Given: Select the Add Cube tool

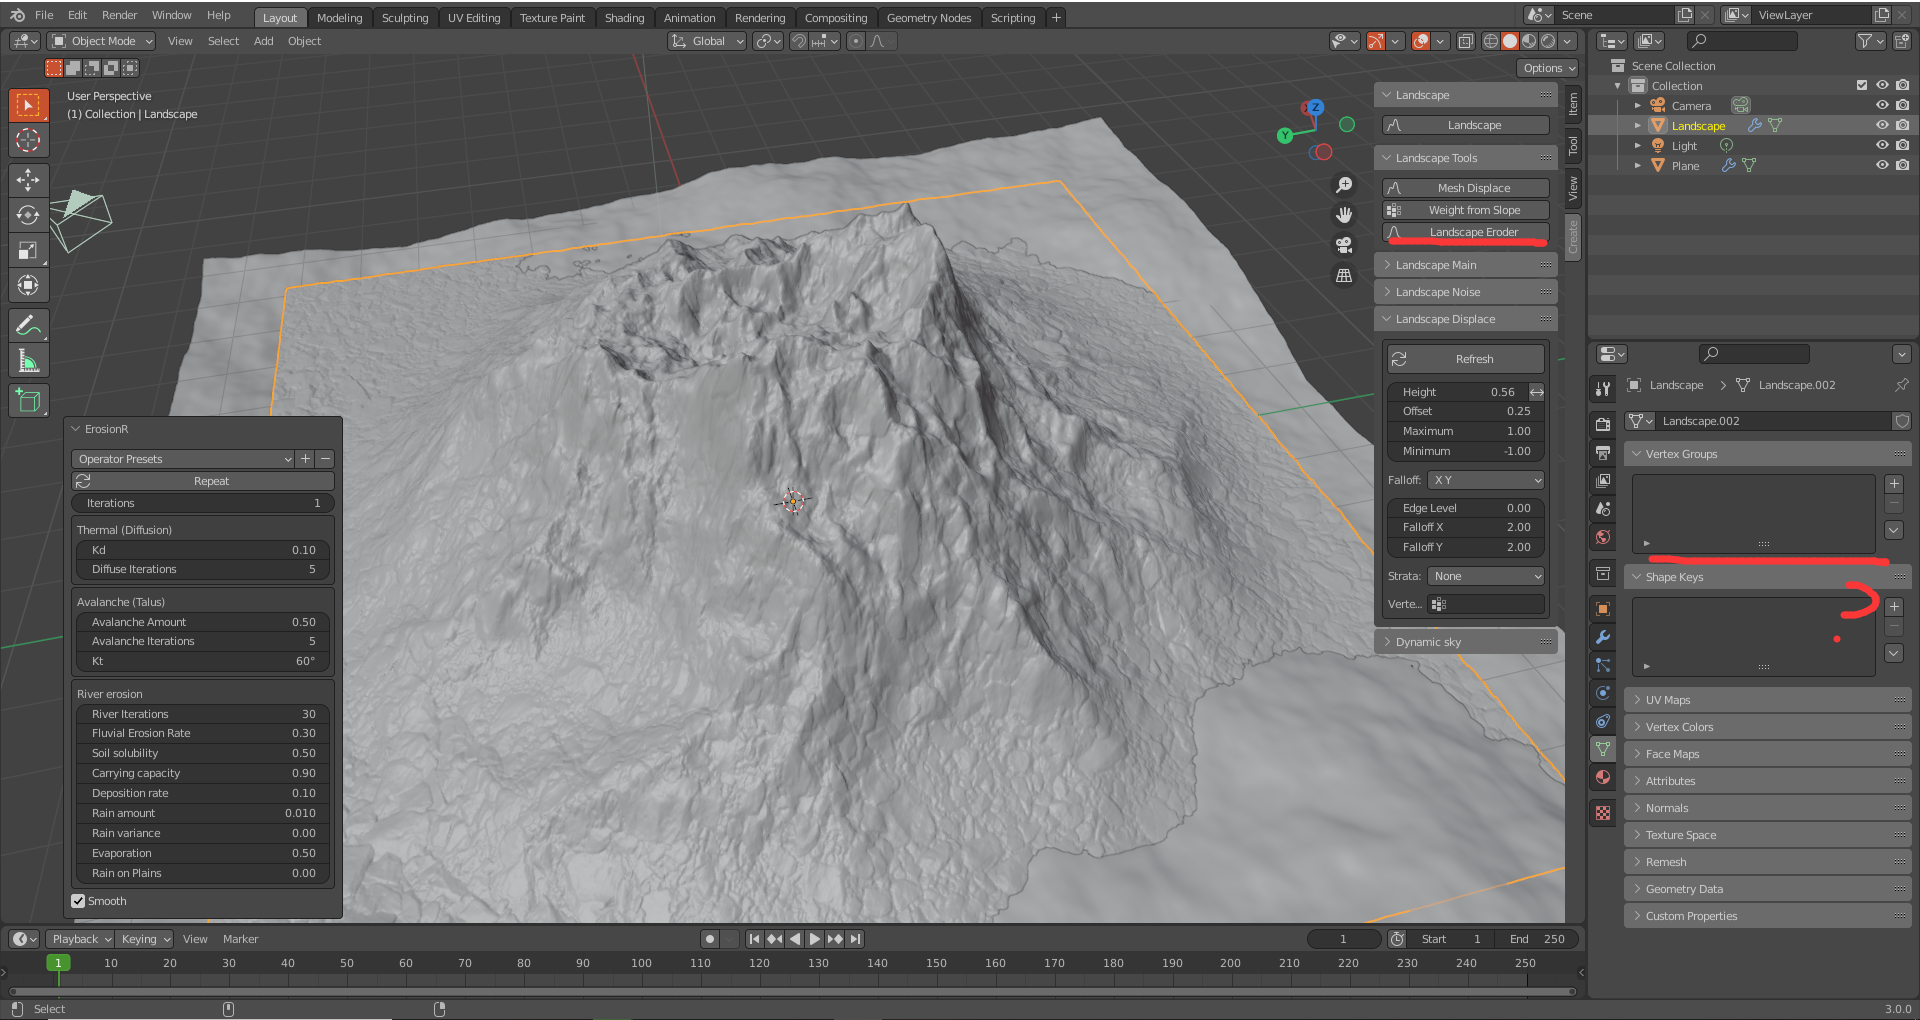Looking at the screenshot, I should point(29,401).
